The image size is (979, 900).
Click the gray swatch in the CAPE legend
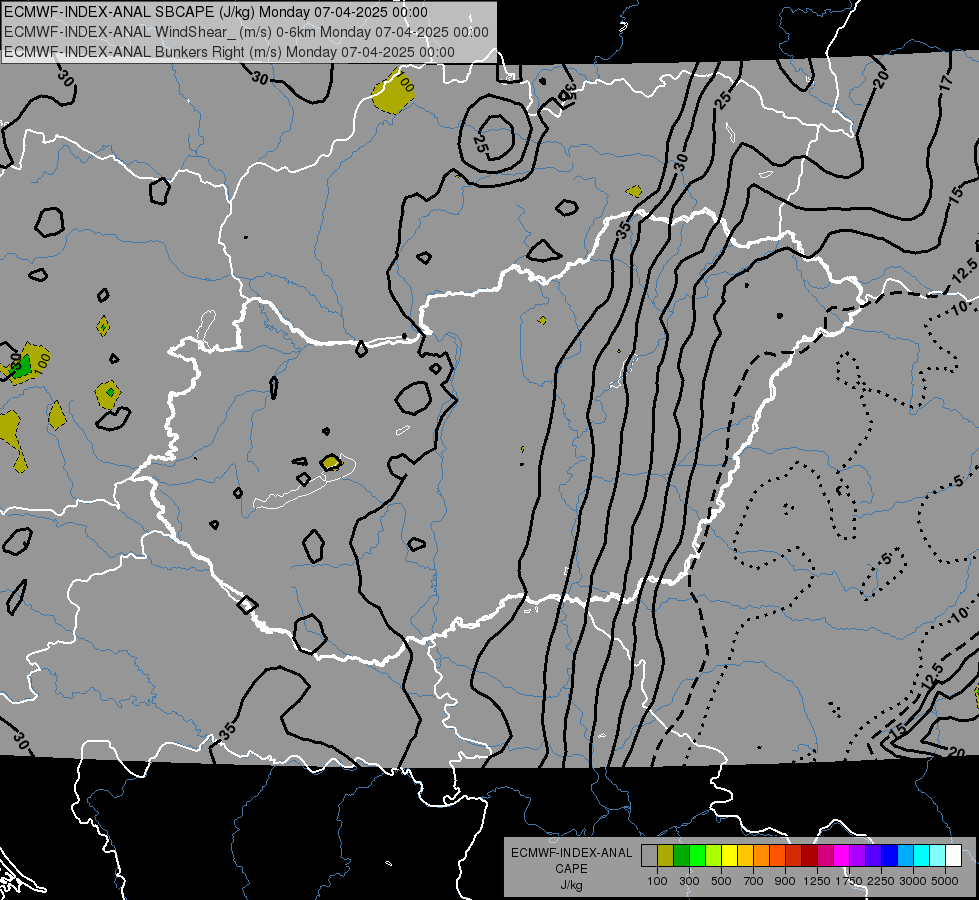coord(649,856)
